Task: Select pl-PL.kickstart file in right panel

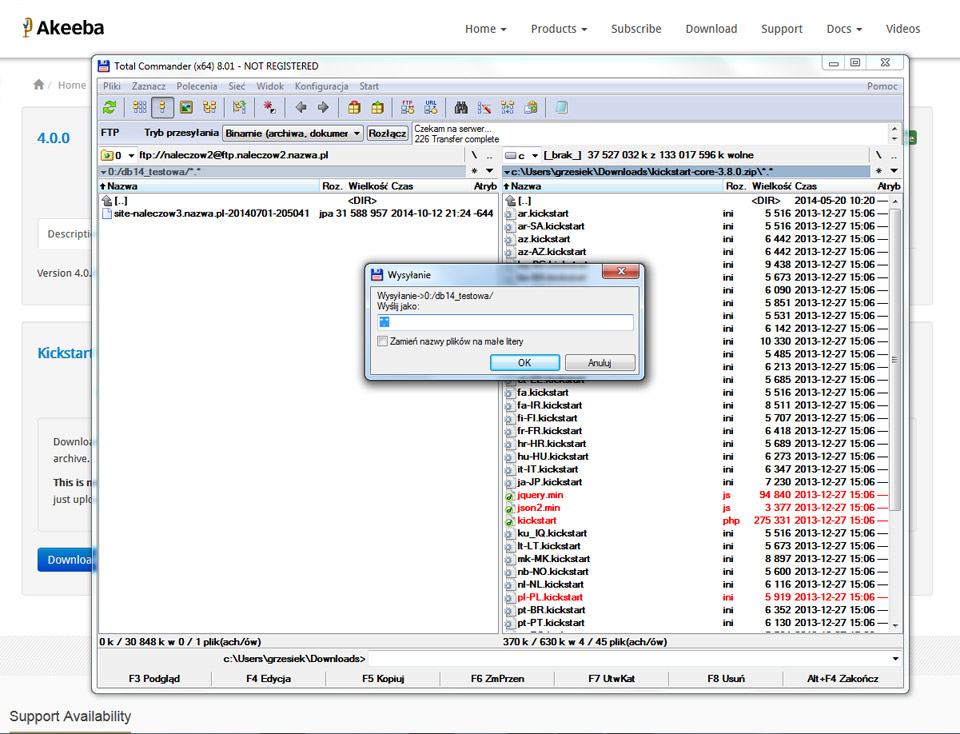Action: [x=696, y=597]
